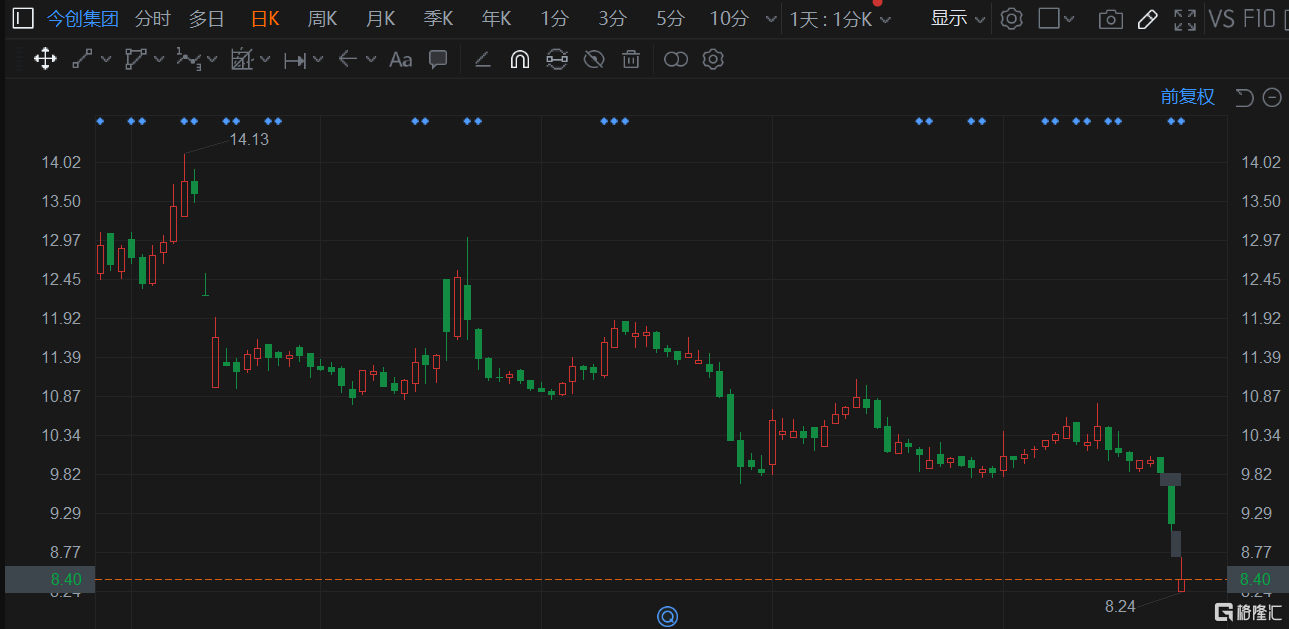Click the overlapping circles icon
This screenshot has height=629, width=1289.
(676, 59)
